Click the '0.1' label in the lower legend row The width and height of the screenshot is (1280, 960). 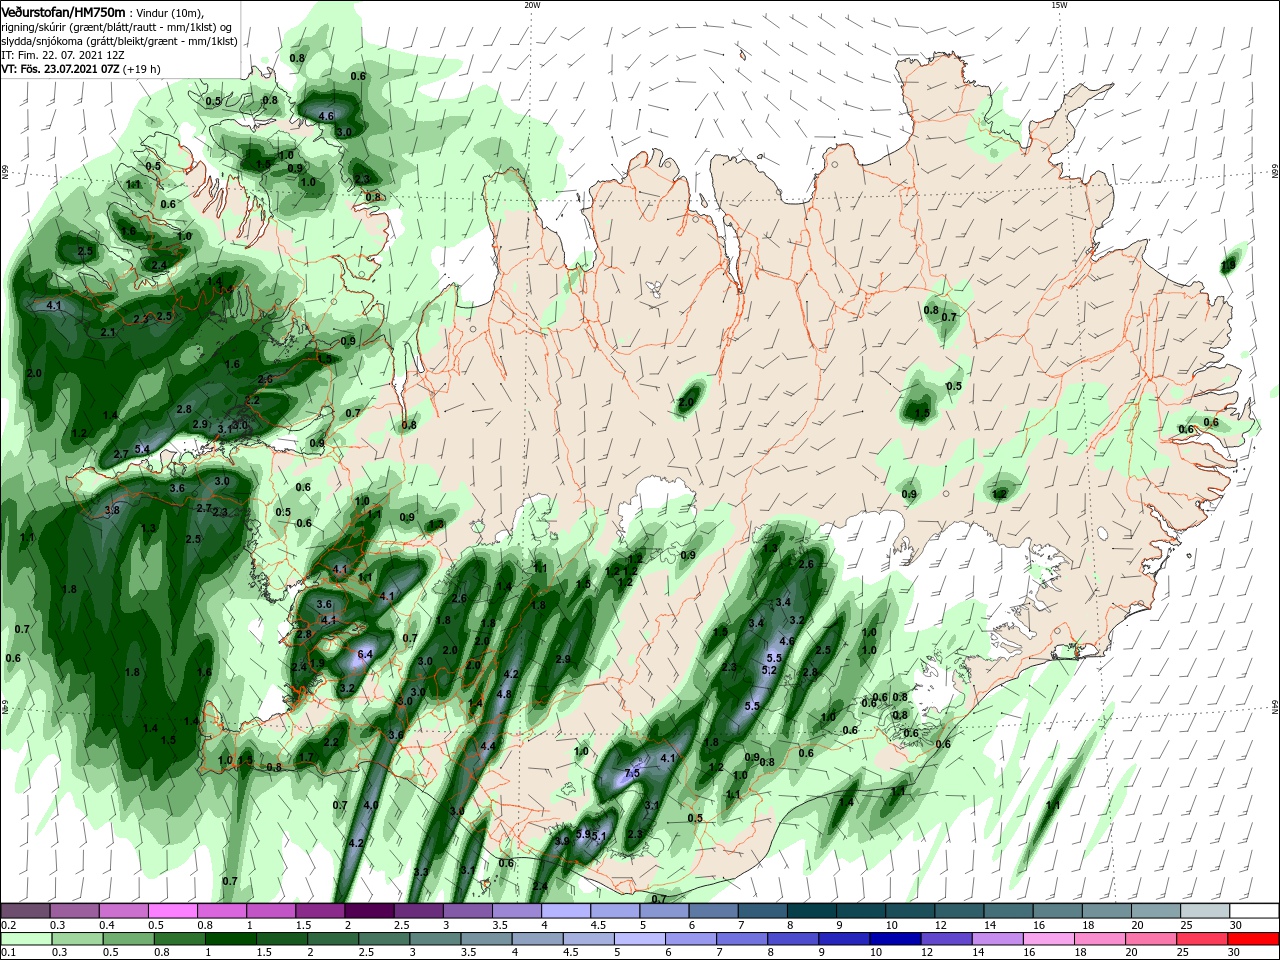point(8,953)
